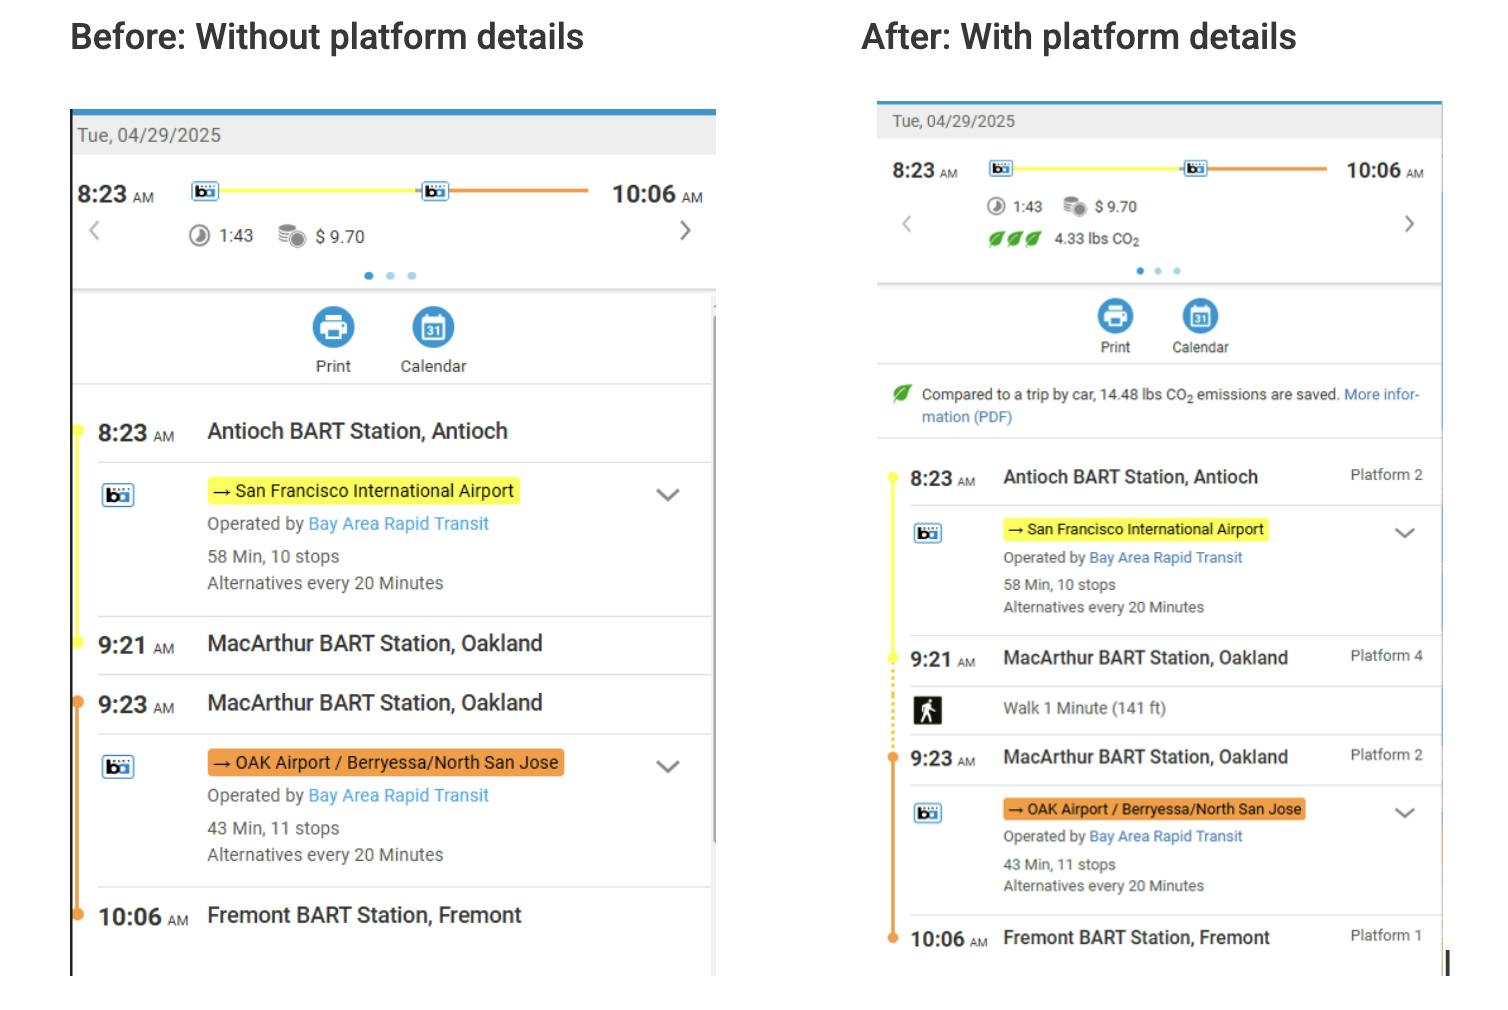Click the left arrow to view previous trip
The image size is (1508, 1010).
click(x=95, y=230)
